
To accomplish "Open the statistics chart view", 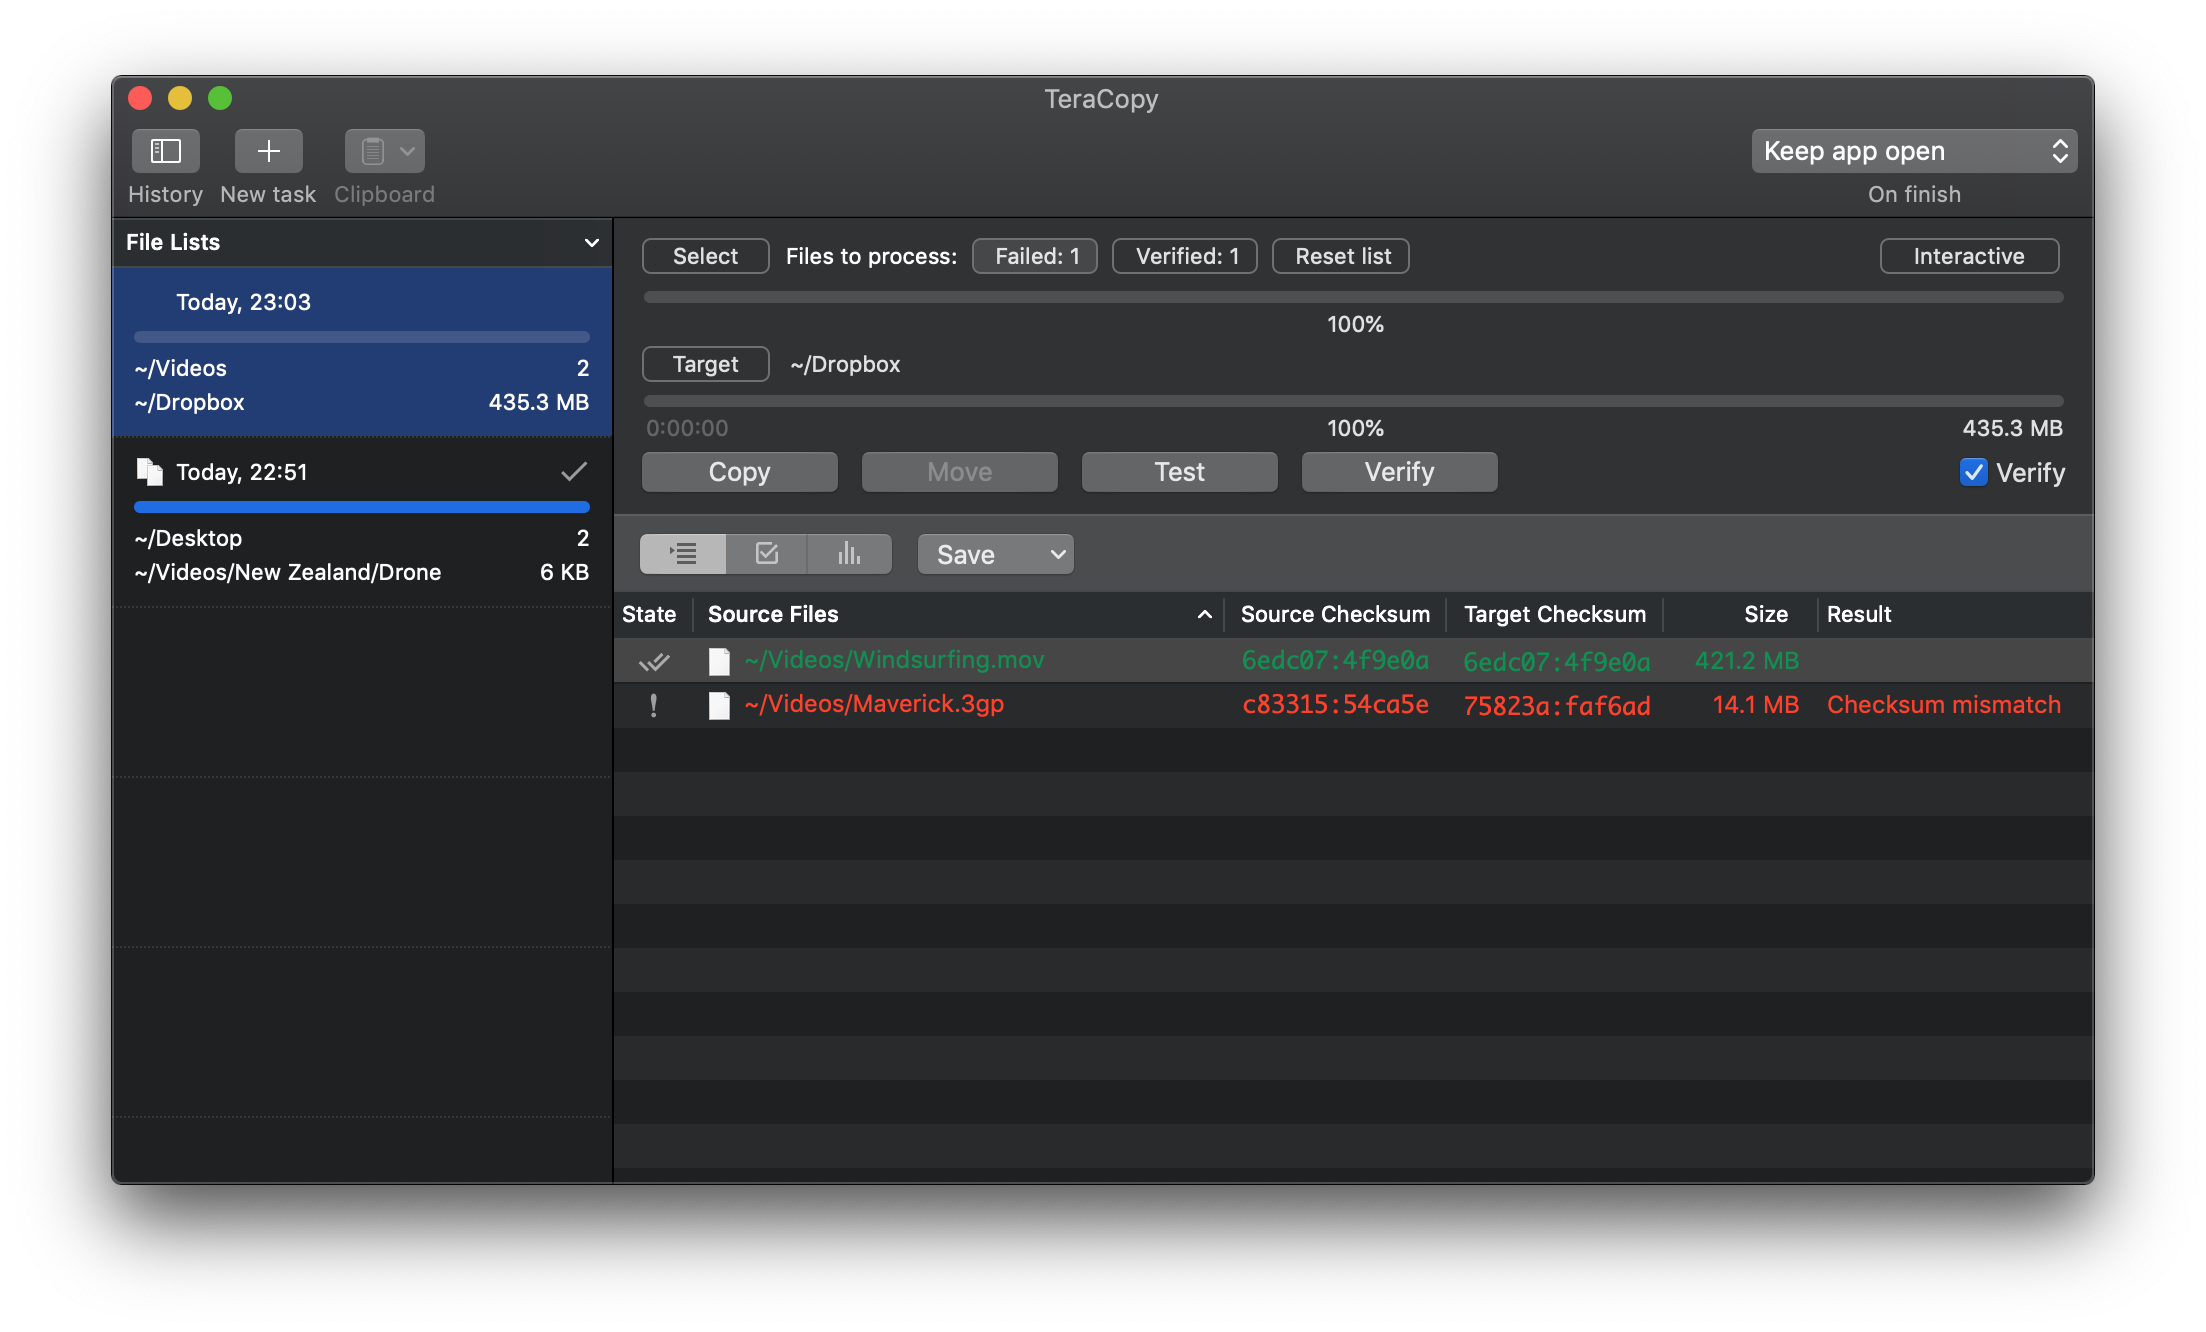I will tap(848, 553).
